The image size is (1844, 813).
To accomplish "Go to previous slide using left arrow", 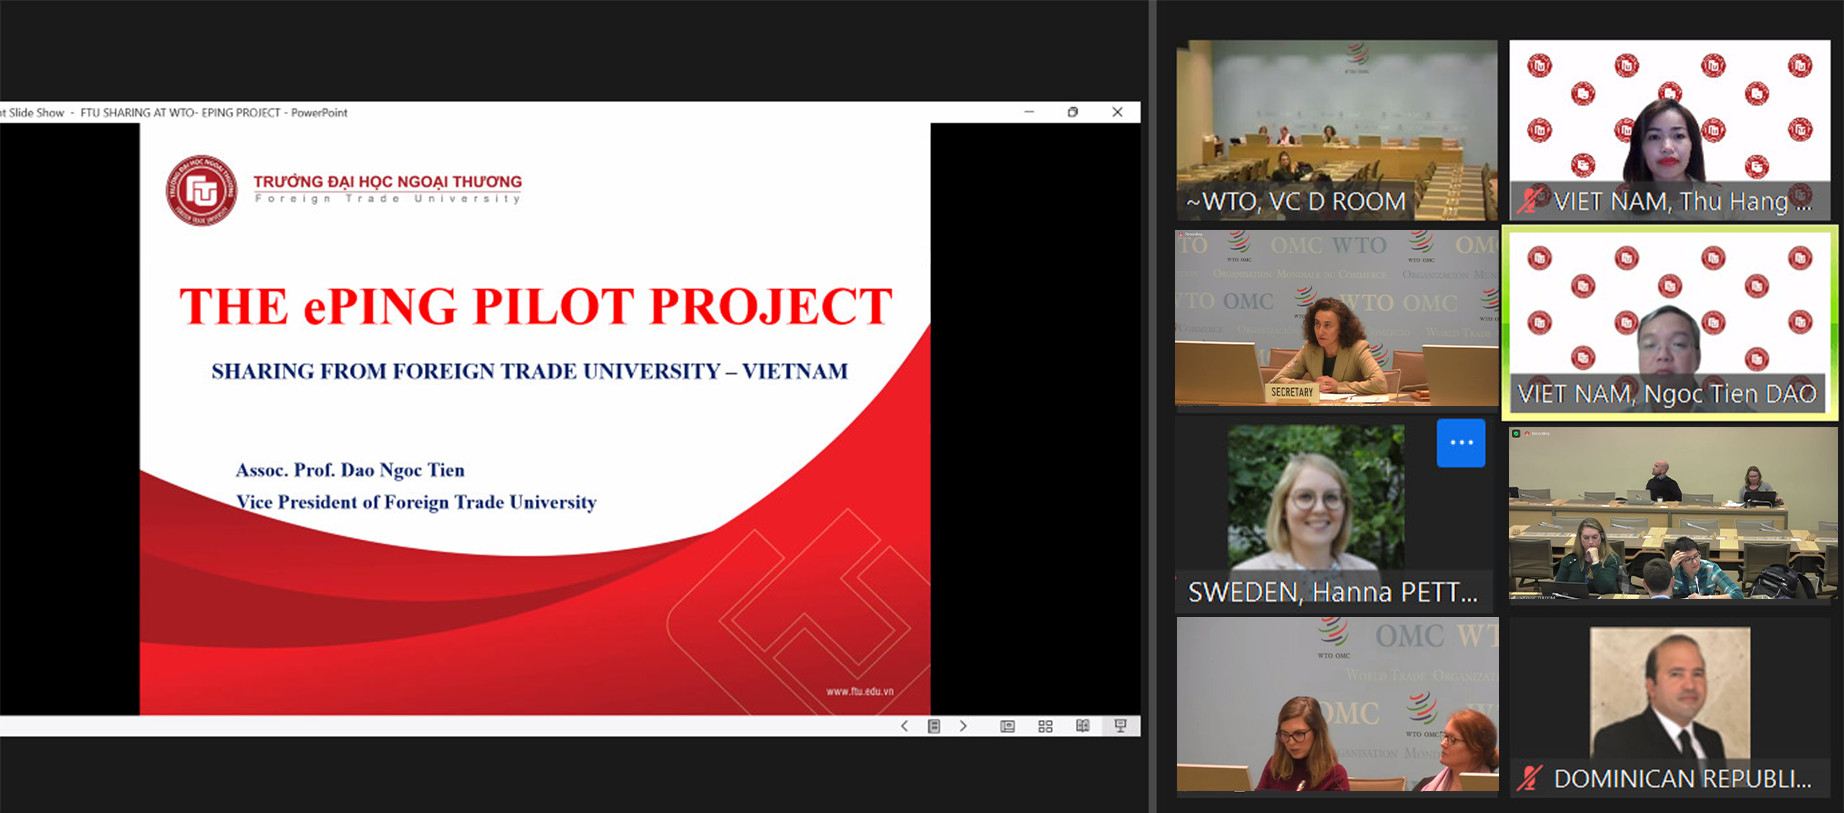I will [x=904, y=726].
